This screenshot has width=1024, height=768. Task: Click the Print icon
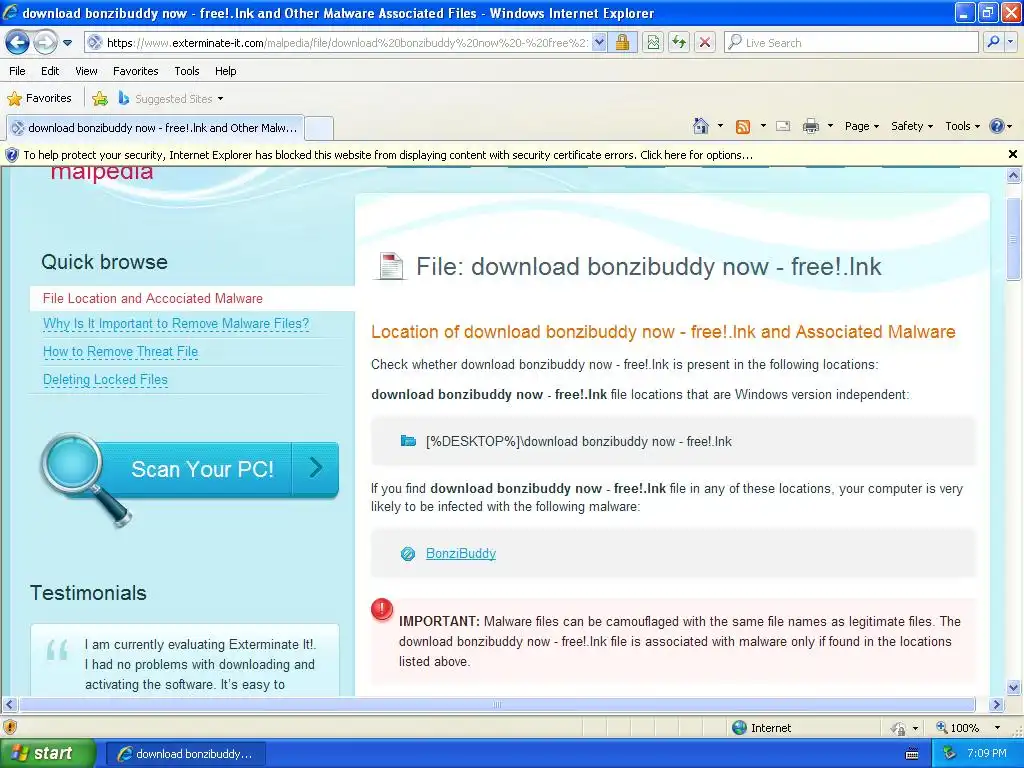pos(810,126)
